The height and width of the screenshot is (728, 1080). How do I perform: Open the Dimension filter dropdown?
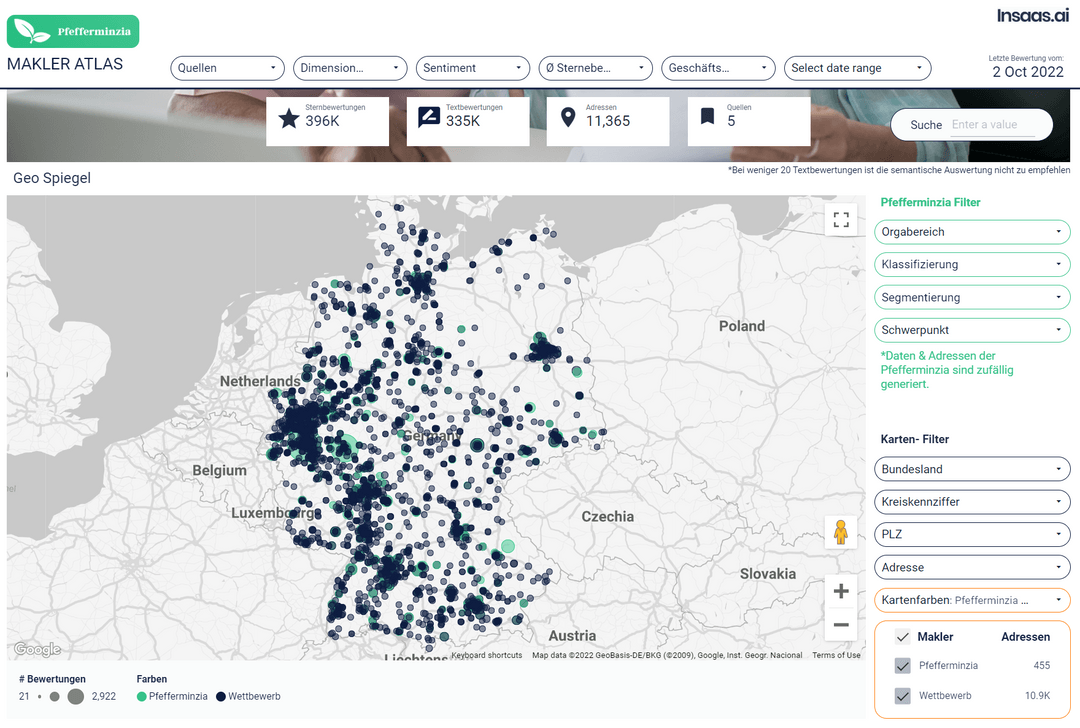tap(350, 68)
